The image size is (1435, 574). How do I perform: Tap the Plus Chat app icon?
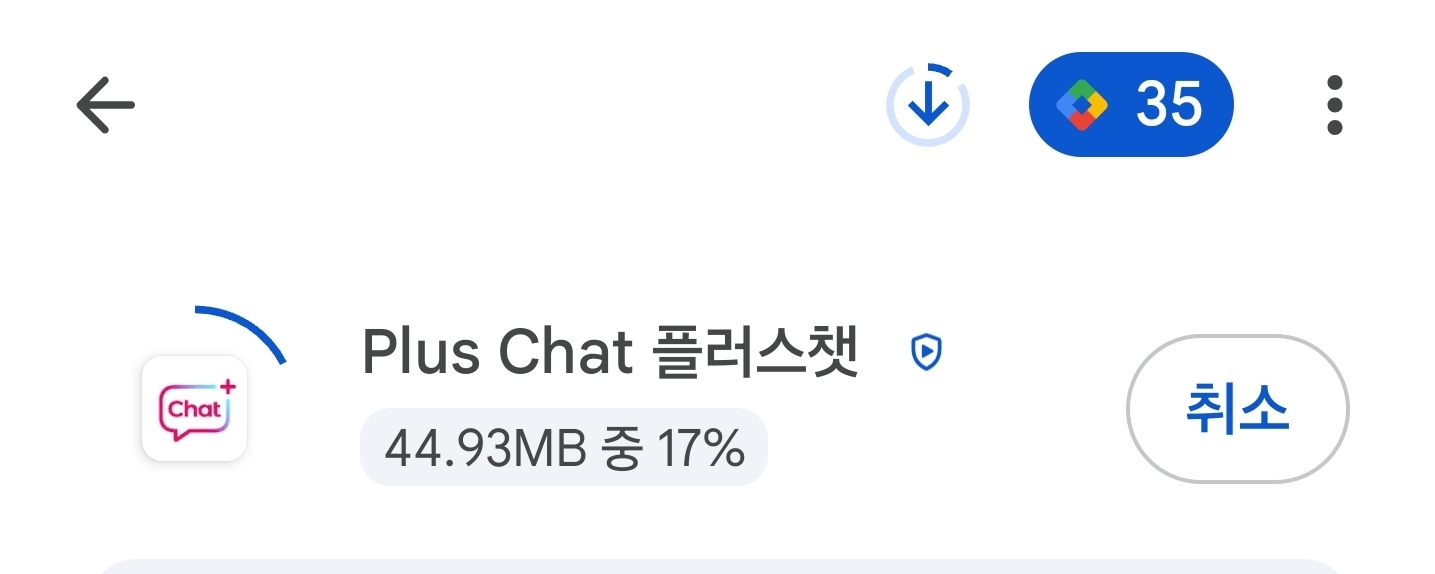194,408
